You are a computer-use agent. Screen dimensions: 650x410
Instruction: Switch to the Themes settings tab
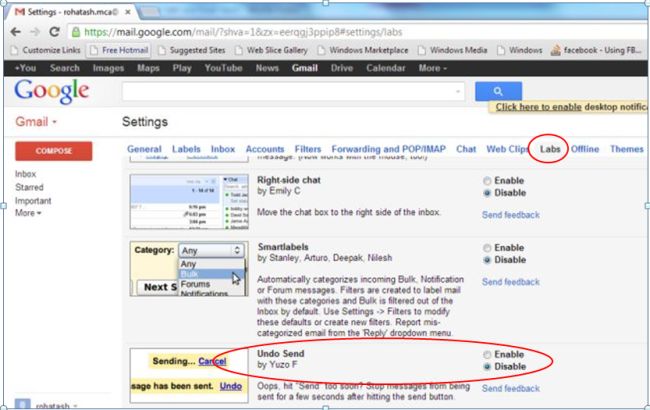point(626,149)
